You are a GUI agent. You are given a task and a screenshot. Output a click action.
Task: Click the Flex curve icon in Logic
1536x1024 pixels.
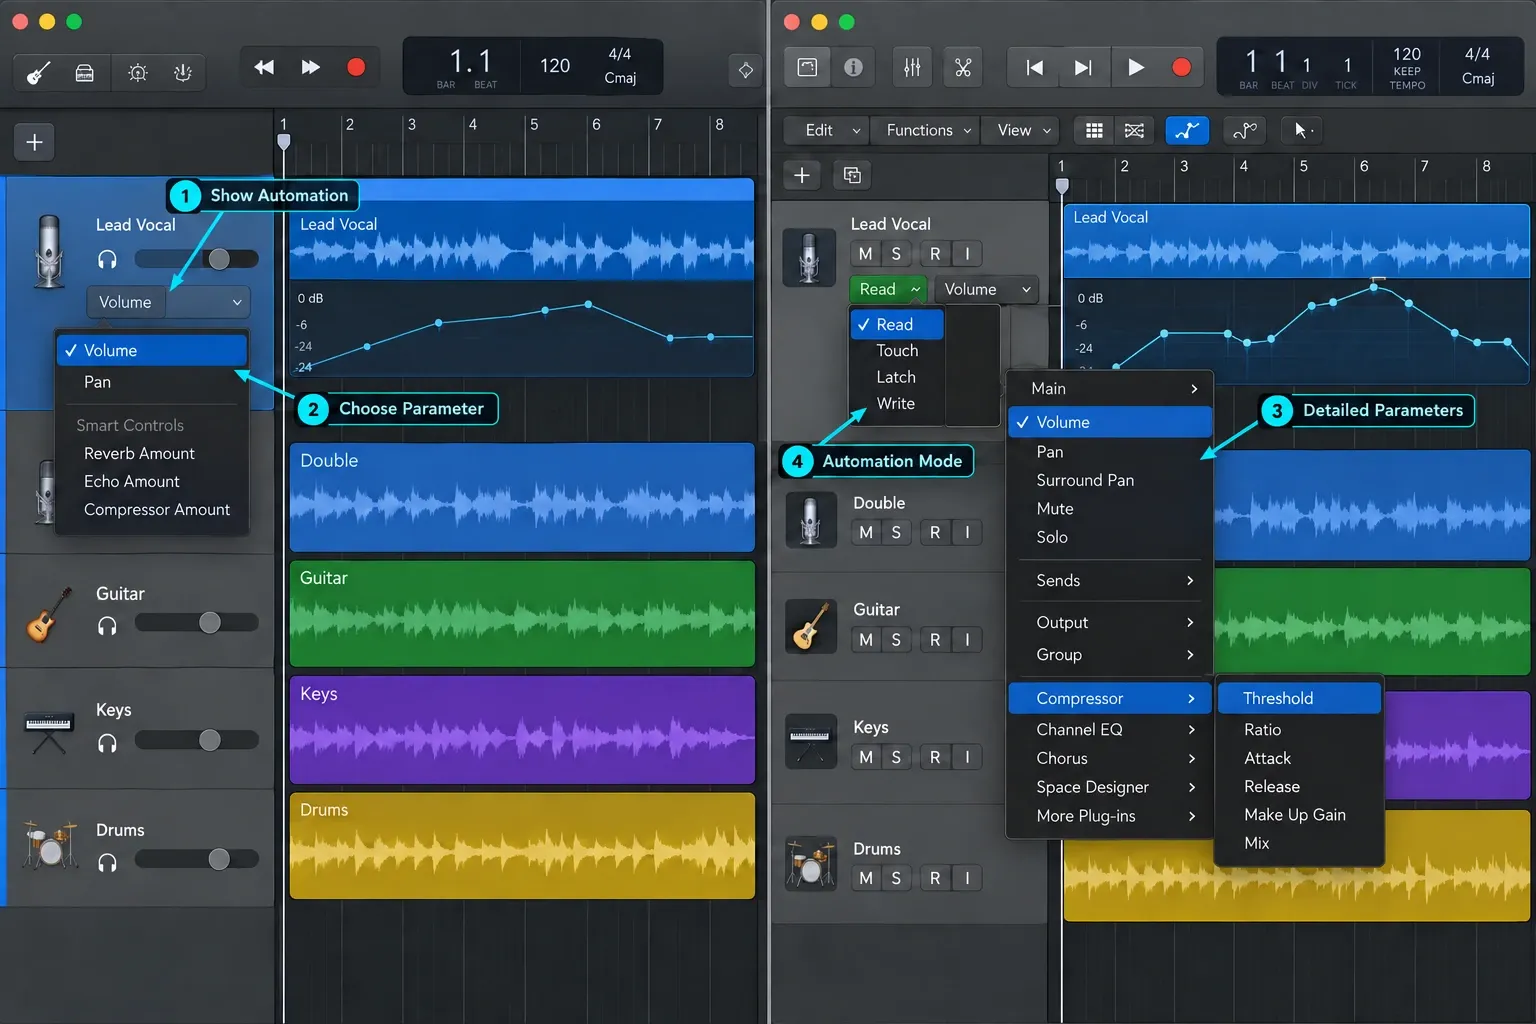[x=1245, y=130]
